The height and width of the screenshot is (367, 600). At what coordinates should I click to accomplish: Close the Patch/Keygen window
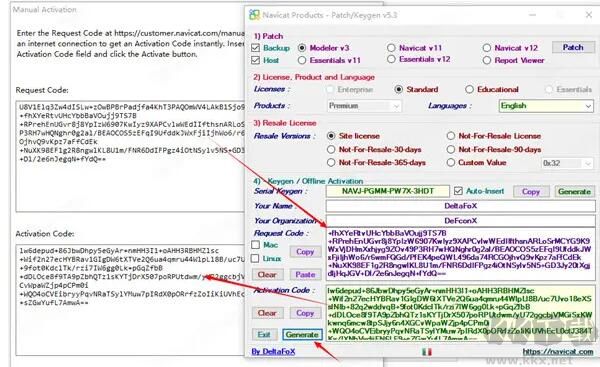pyautogui.click(x=589, y=15)
